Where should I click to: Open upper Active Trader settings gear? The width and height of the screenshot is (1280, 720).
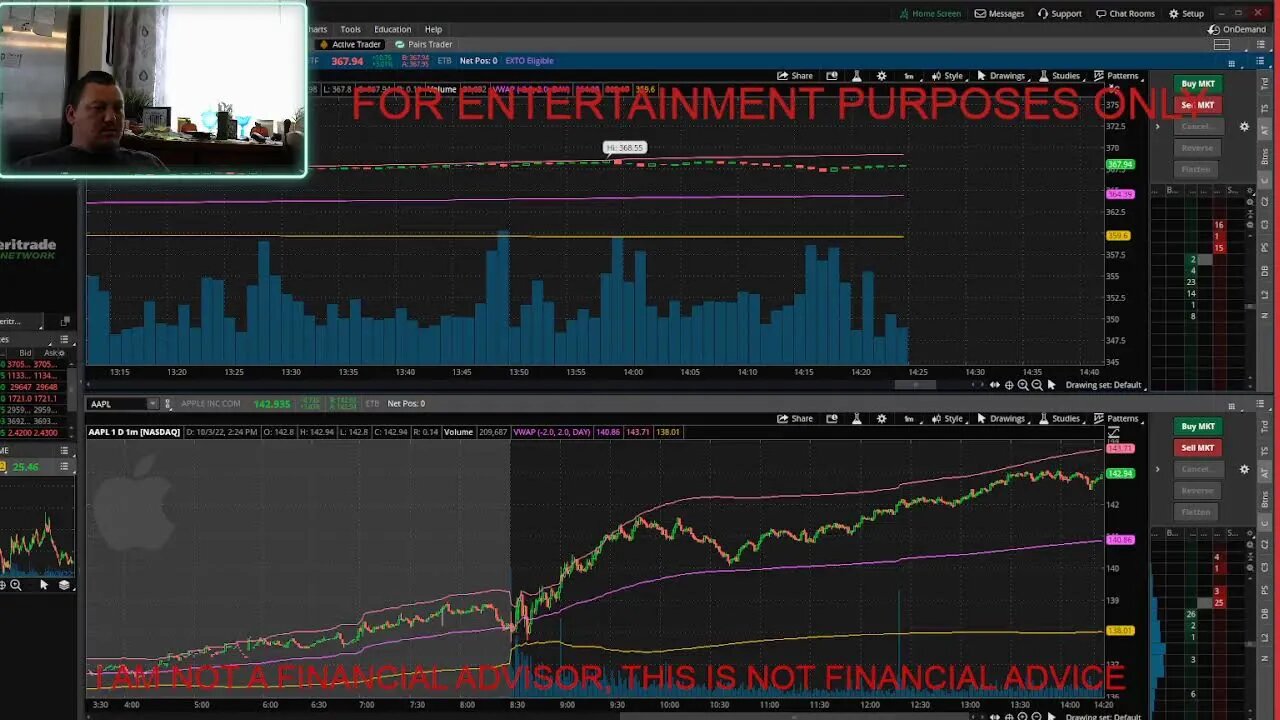point(1244,127)
